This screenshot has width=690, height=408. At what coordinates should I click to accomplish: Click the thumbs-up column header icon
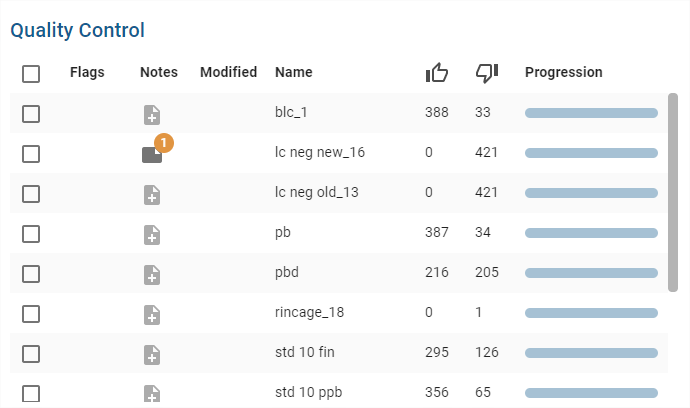(x=437, y=72)
